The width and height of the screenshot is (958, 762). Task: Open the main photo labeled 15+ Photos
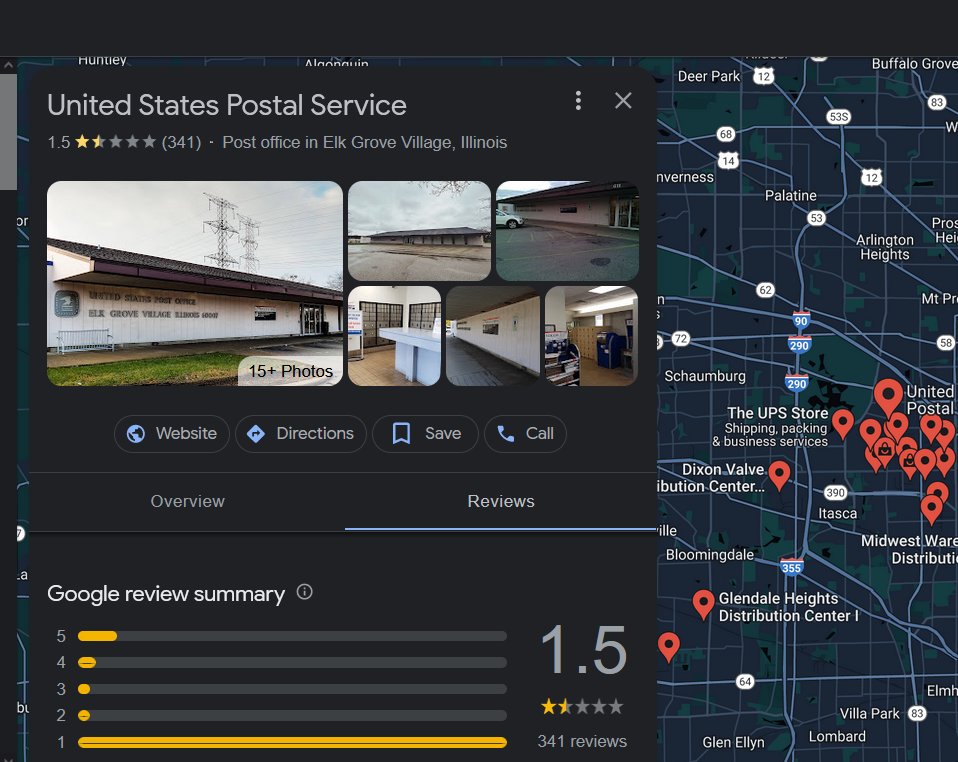(195, 283)
